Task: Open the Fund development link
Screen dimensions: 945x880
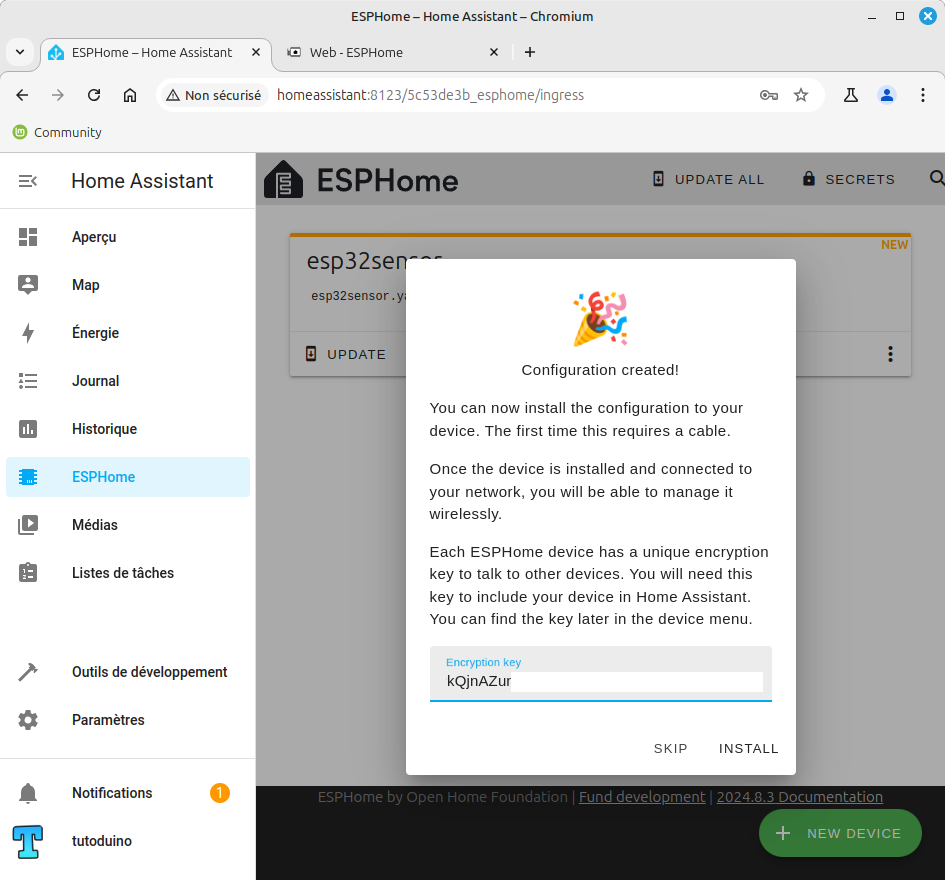Action: click(x=642, y=797)
